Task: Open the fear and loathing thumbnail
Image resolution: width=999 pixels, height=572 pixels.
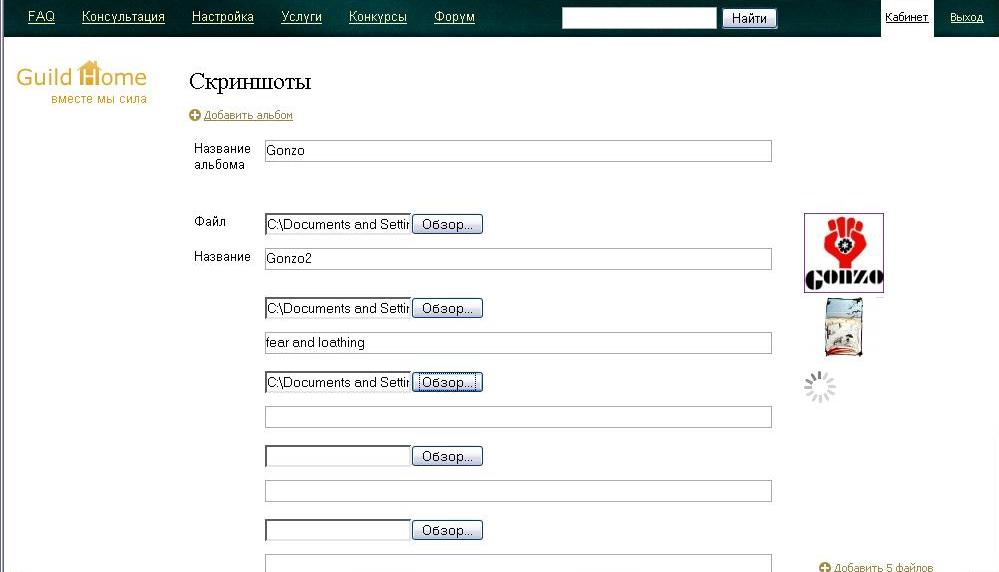Action: 843,327
